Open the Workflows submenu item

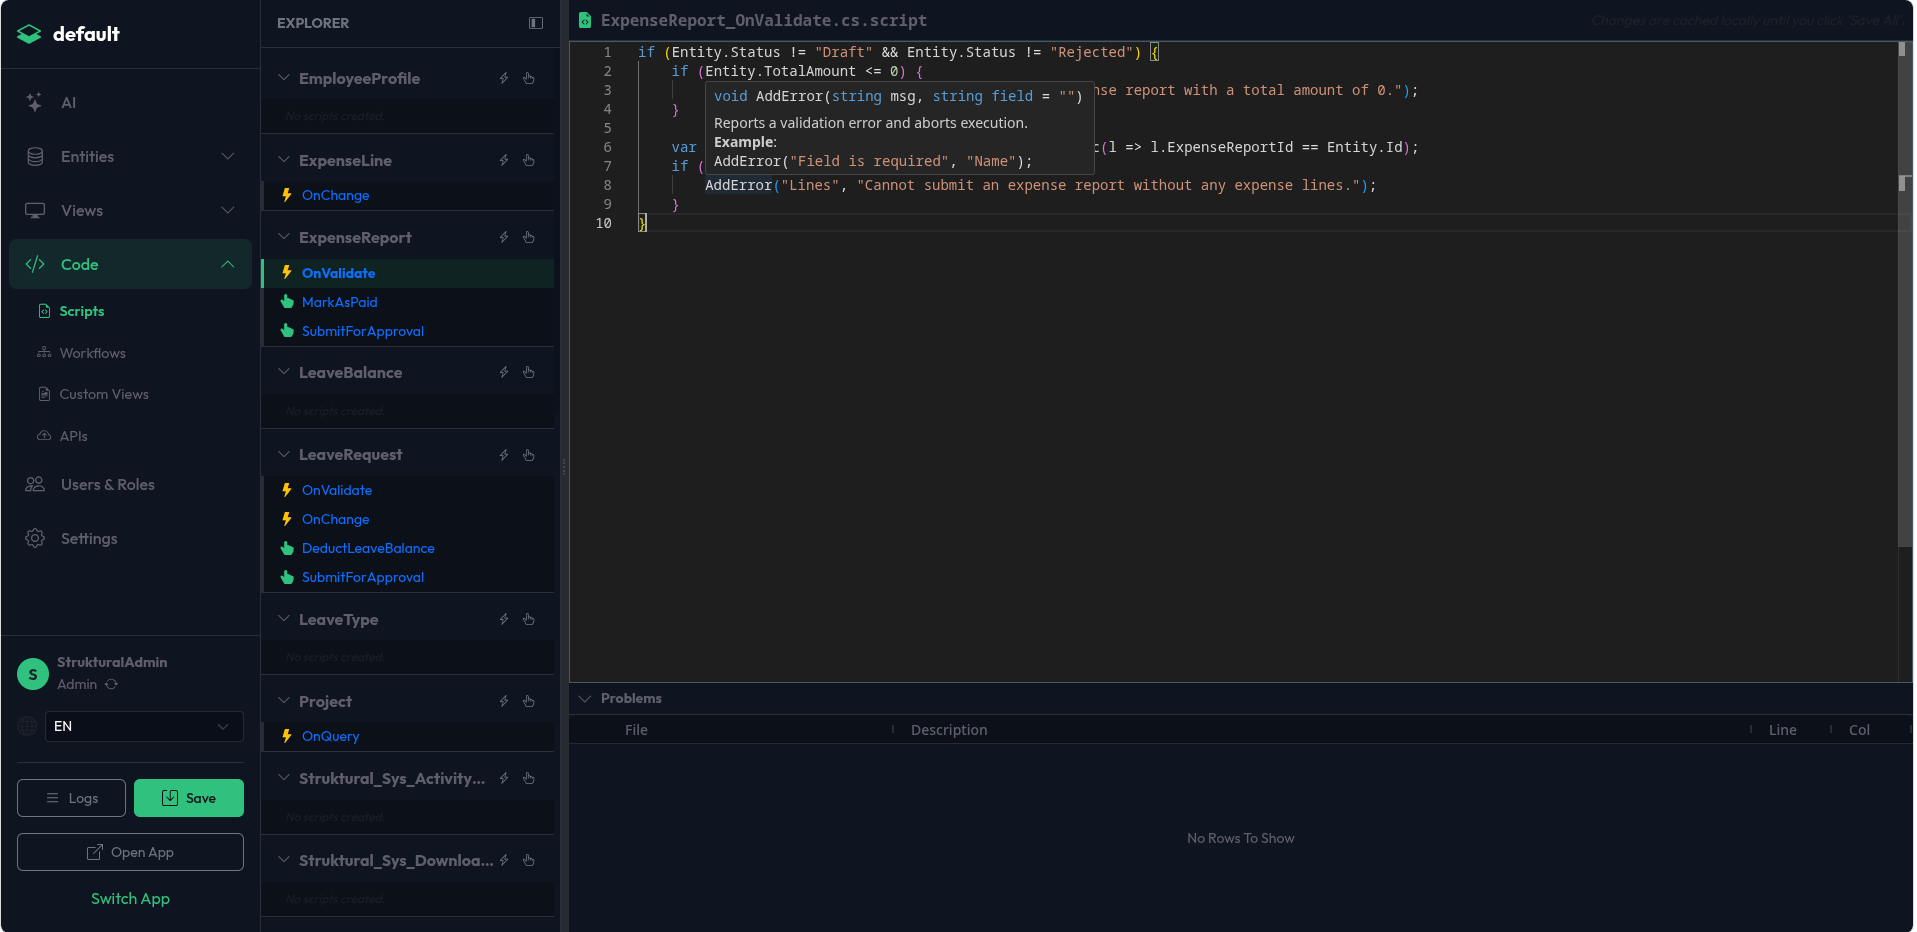[92, 353]
